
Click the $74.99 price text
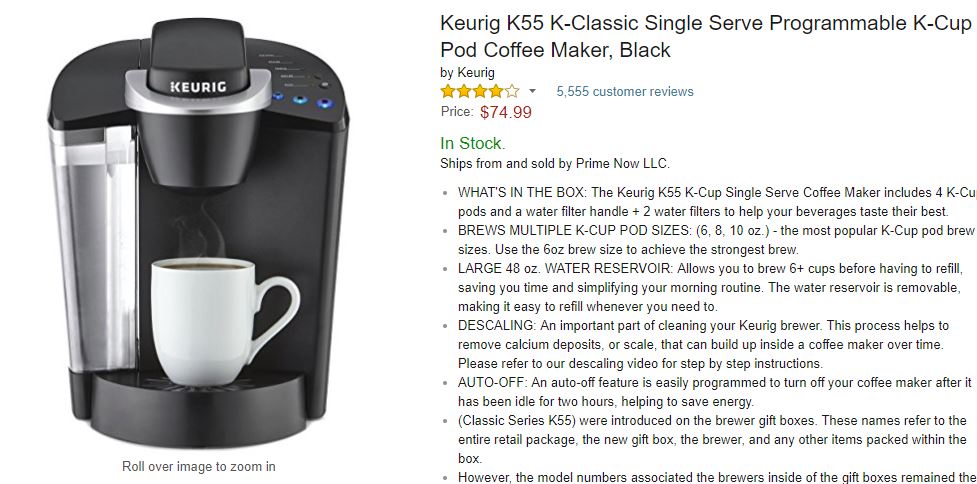tap(505, 113)
